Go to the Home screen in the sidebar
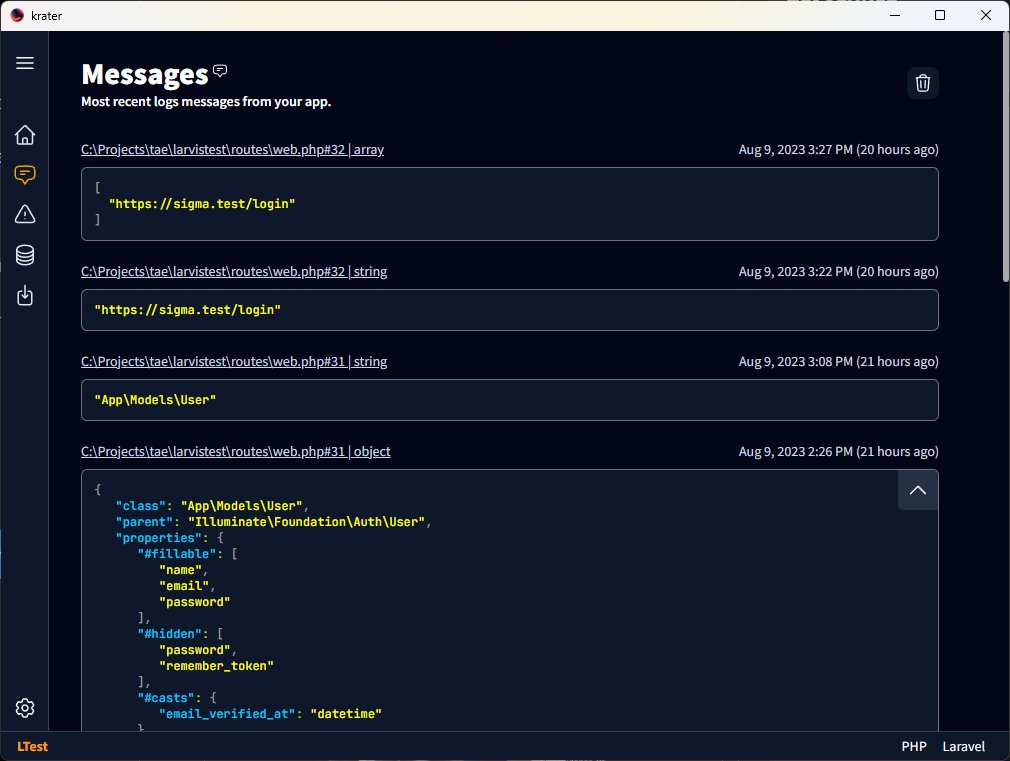 tap(25, 134)
